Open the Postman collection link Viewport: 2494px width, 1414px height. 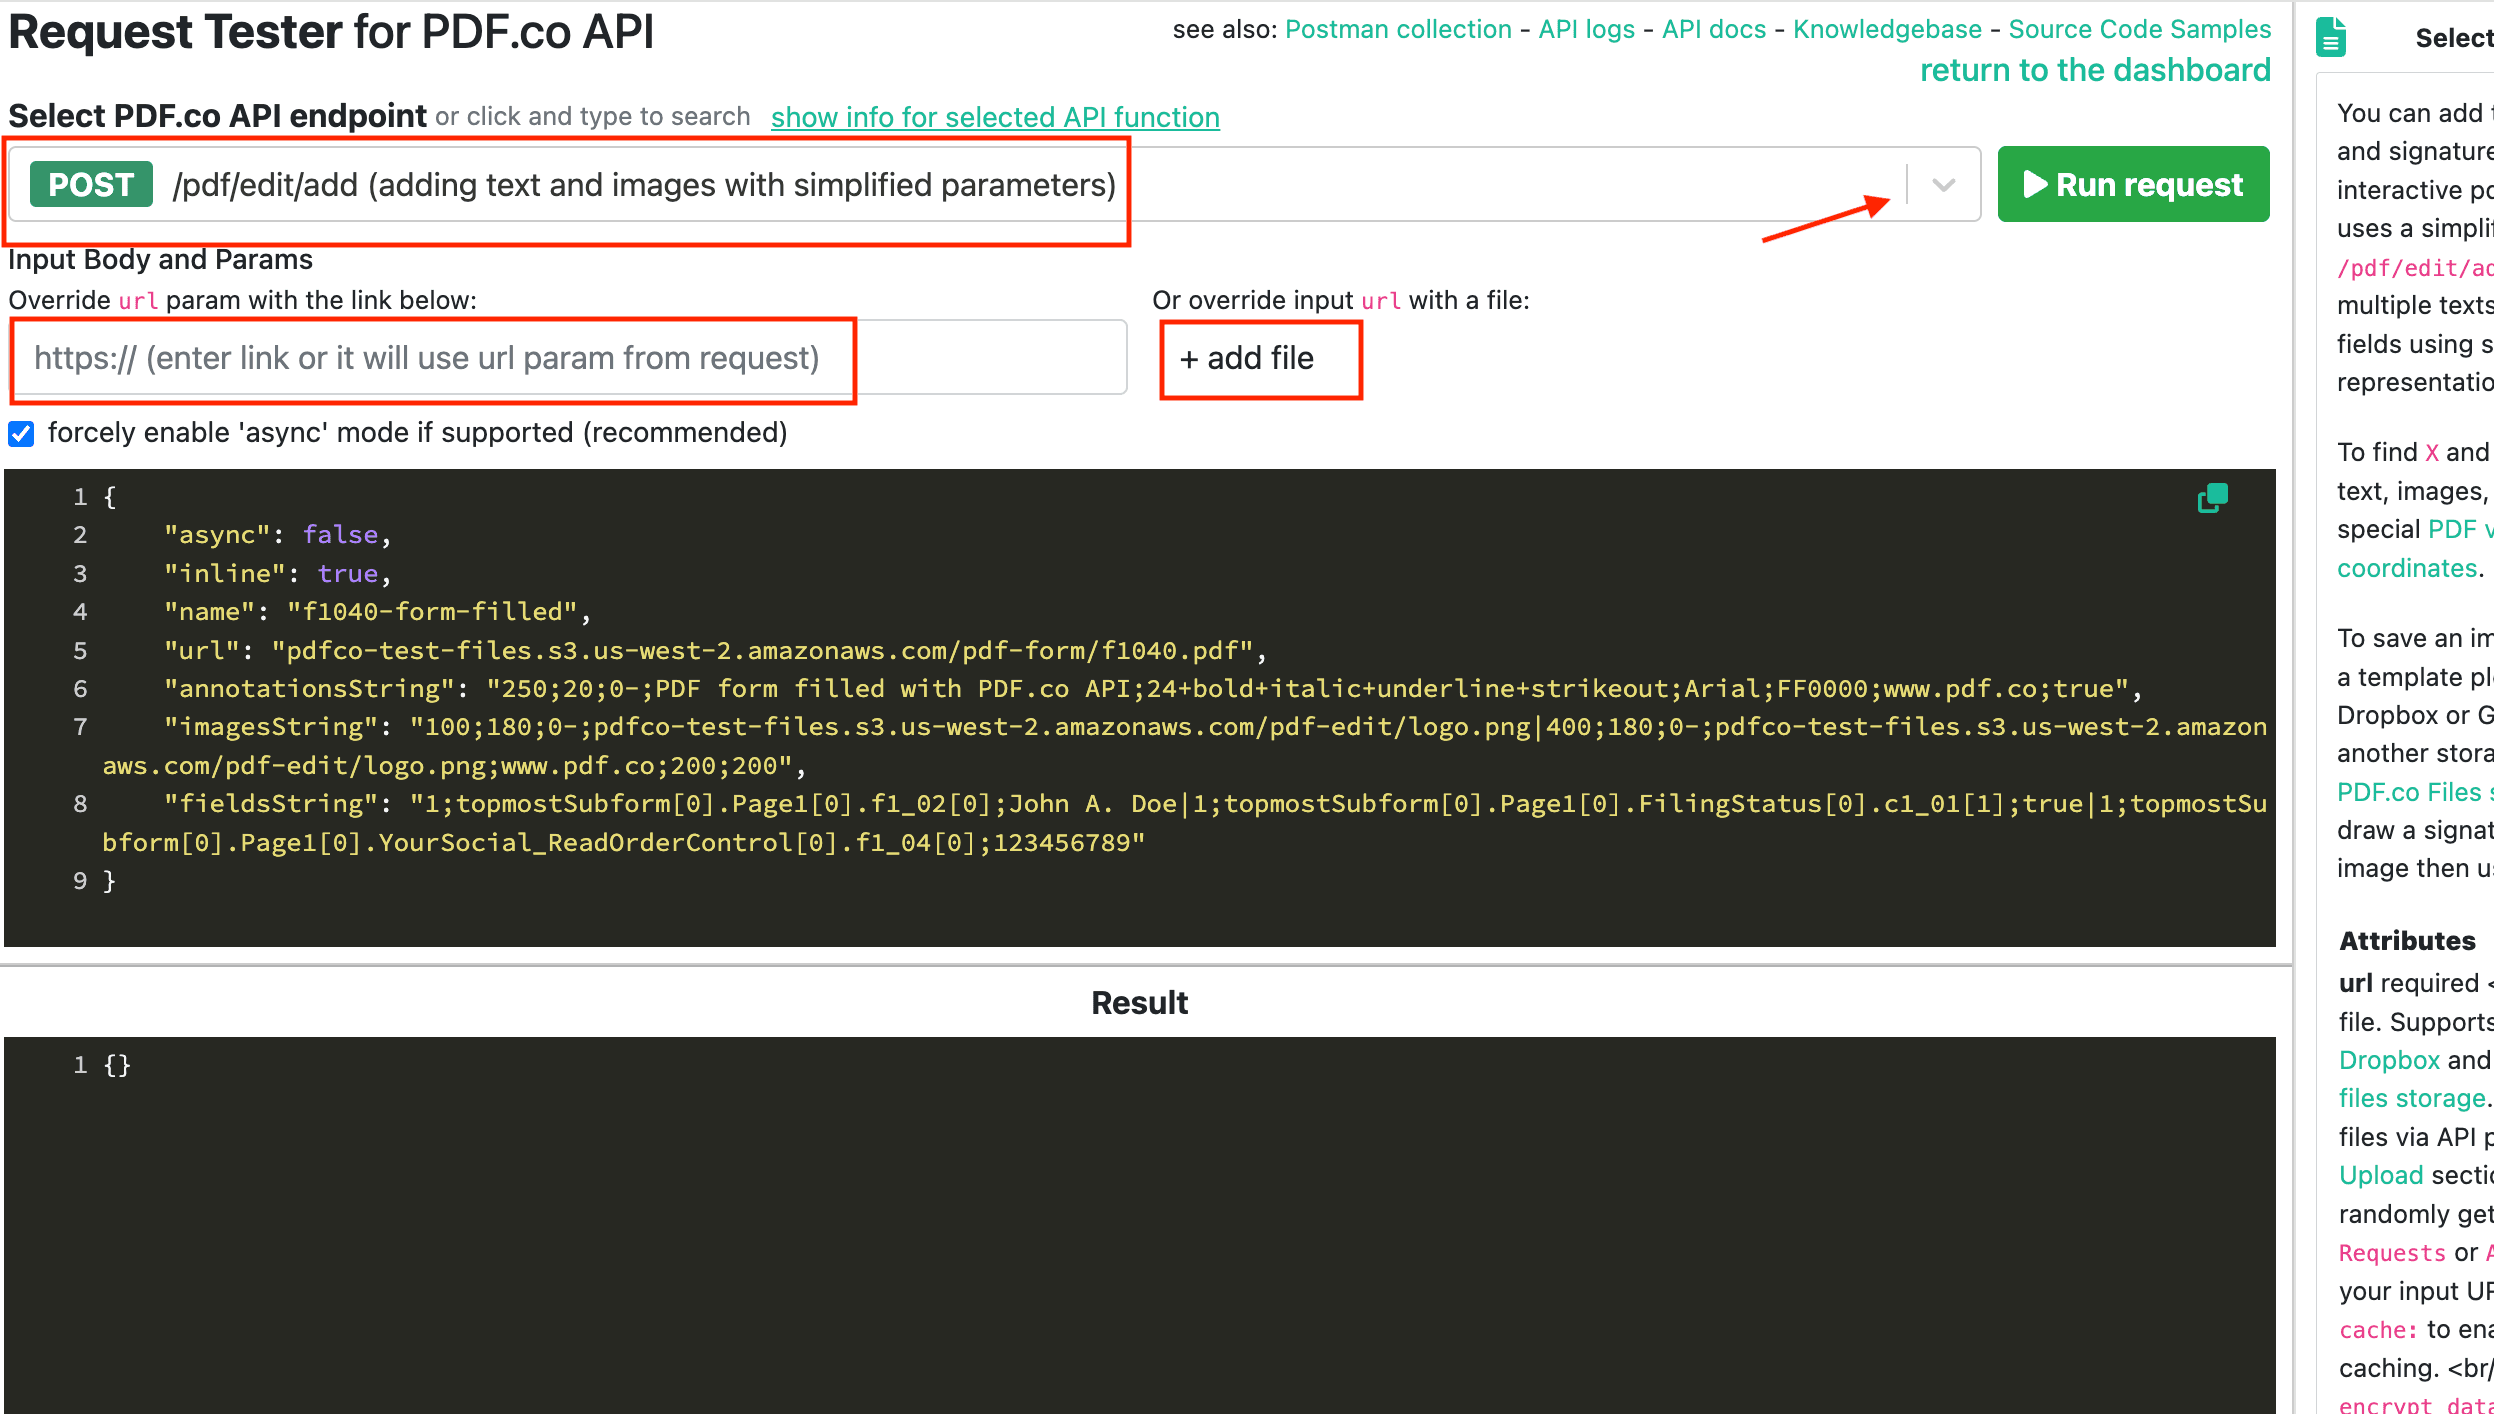1397,30
